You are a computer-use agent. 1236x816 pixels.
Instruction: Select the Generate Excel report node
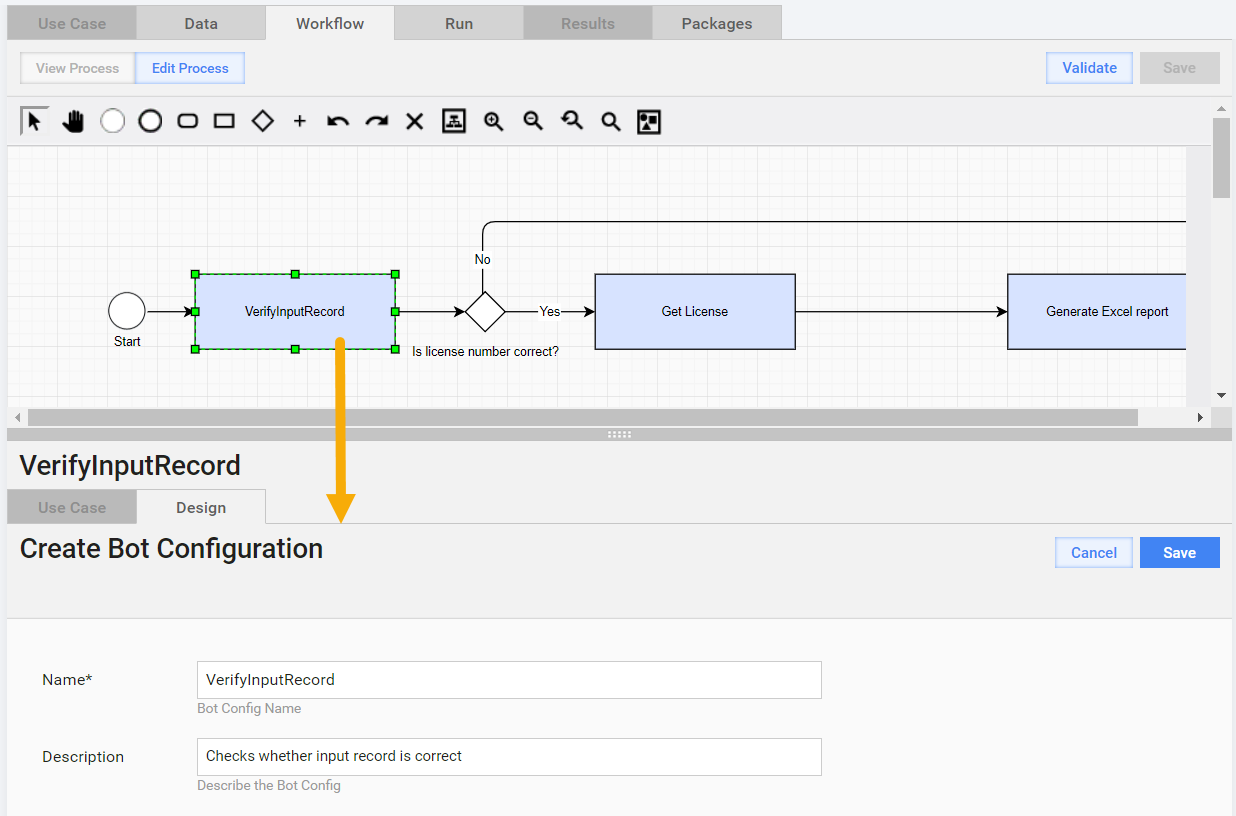pyautogui.click(x=1097, y=311)
